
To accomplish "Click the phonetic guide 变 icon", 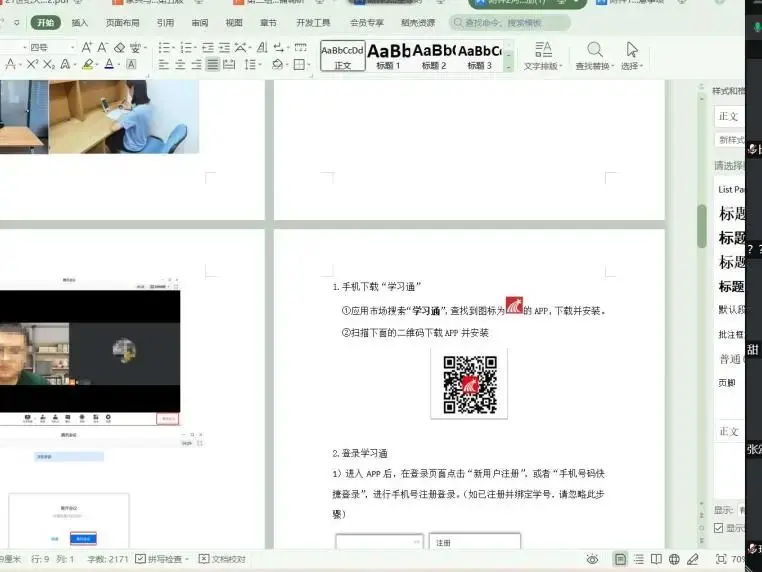I will (135, 48).
